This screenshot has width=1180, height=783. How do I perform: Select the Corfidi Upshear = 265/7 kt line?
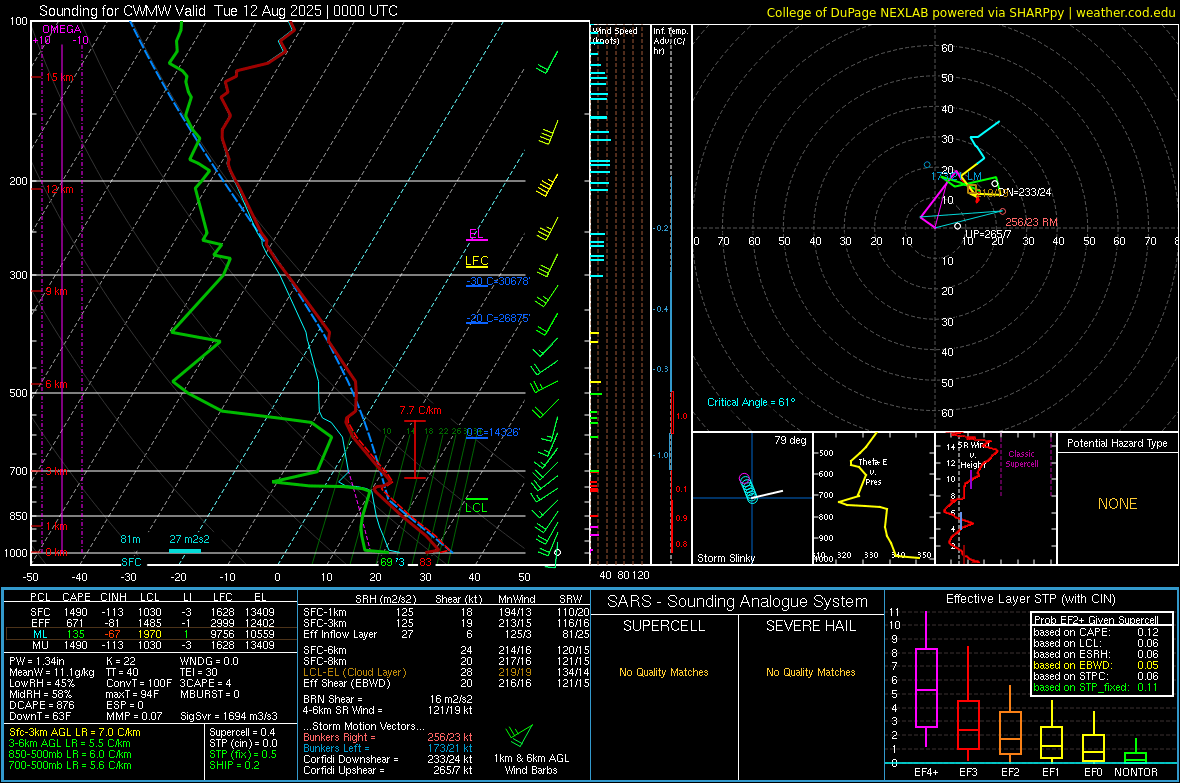pyautogui.click(x=387, y=770)
